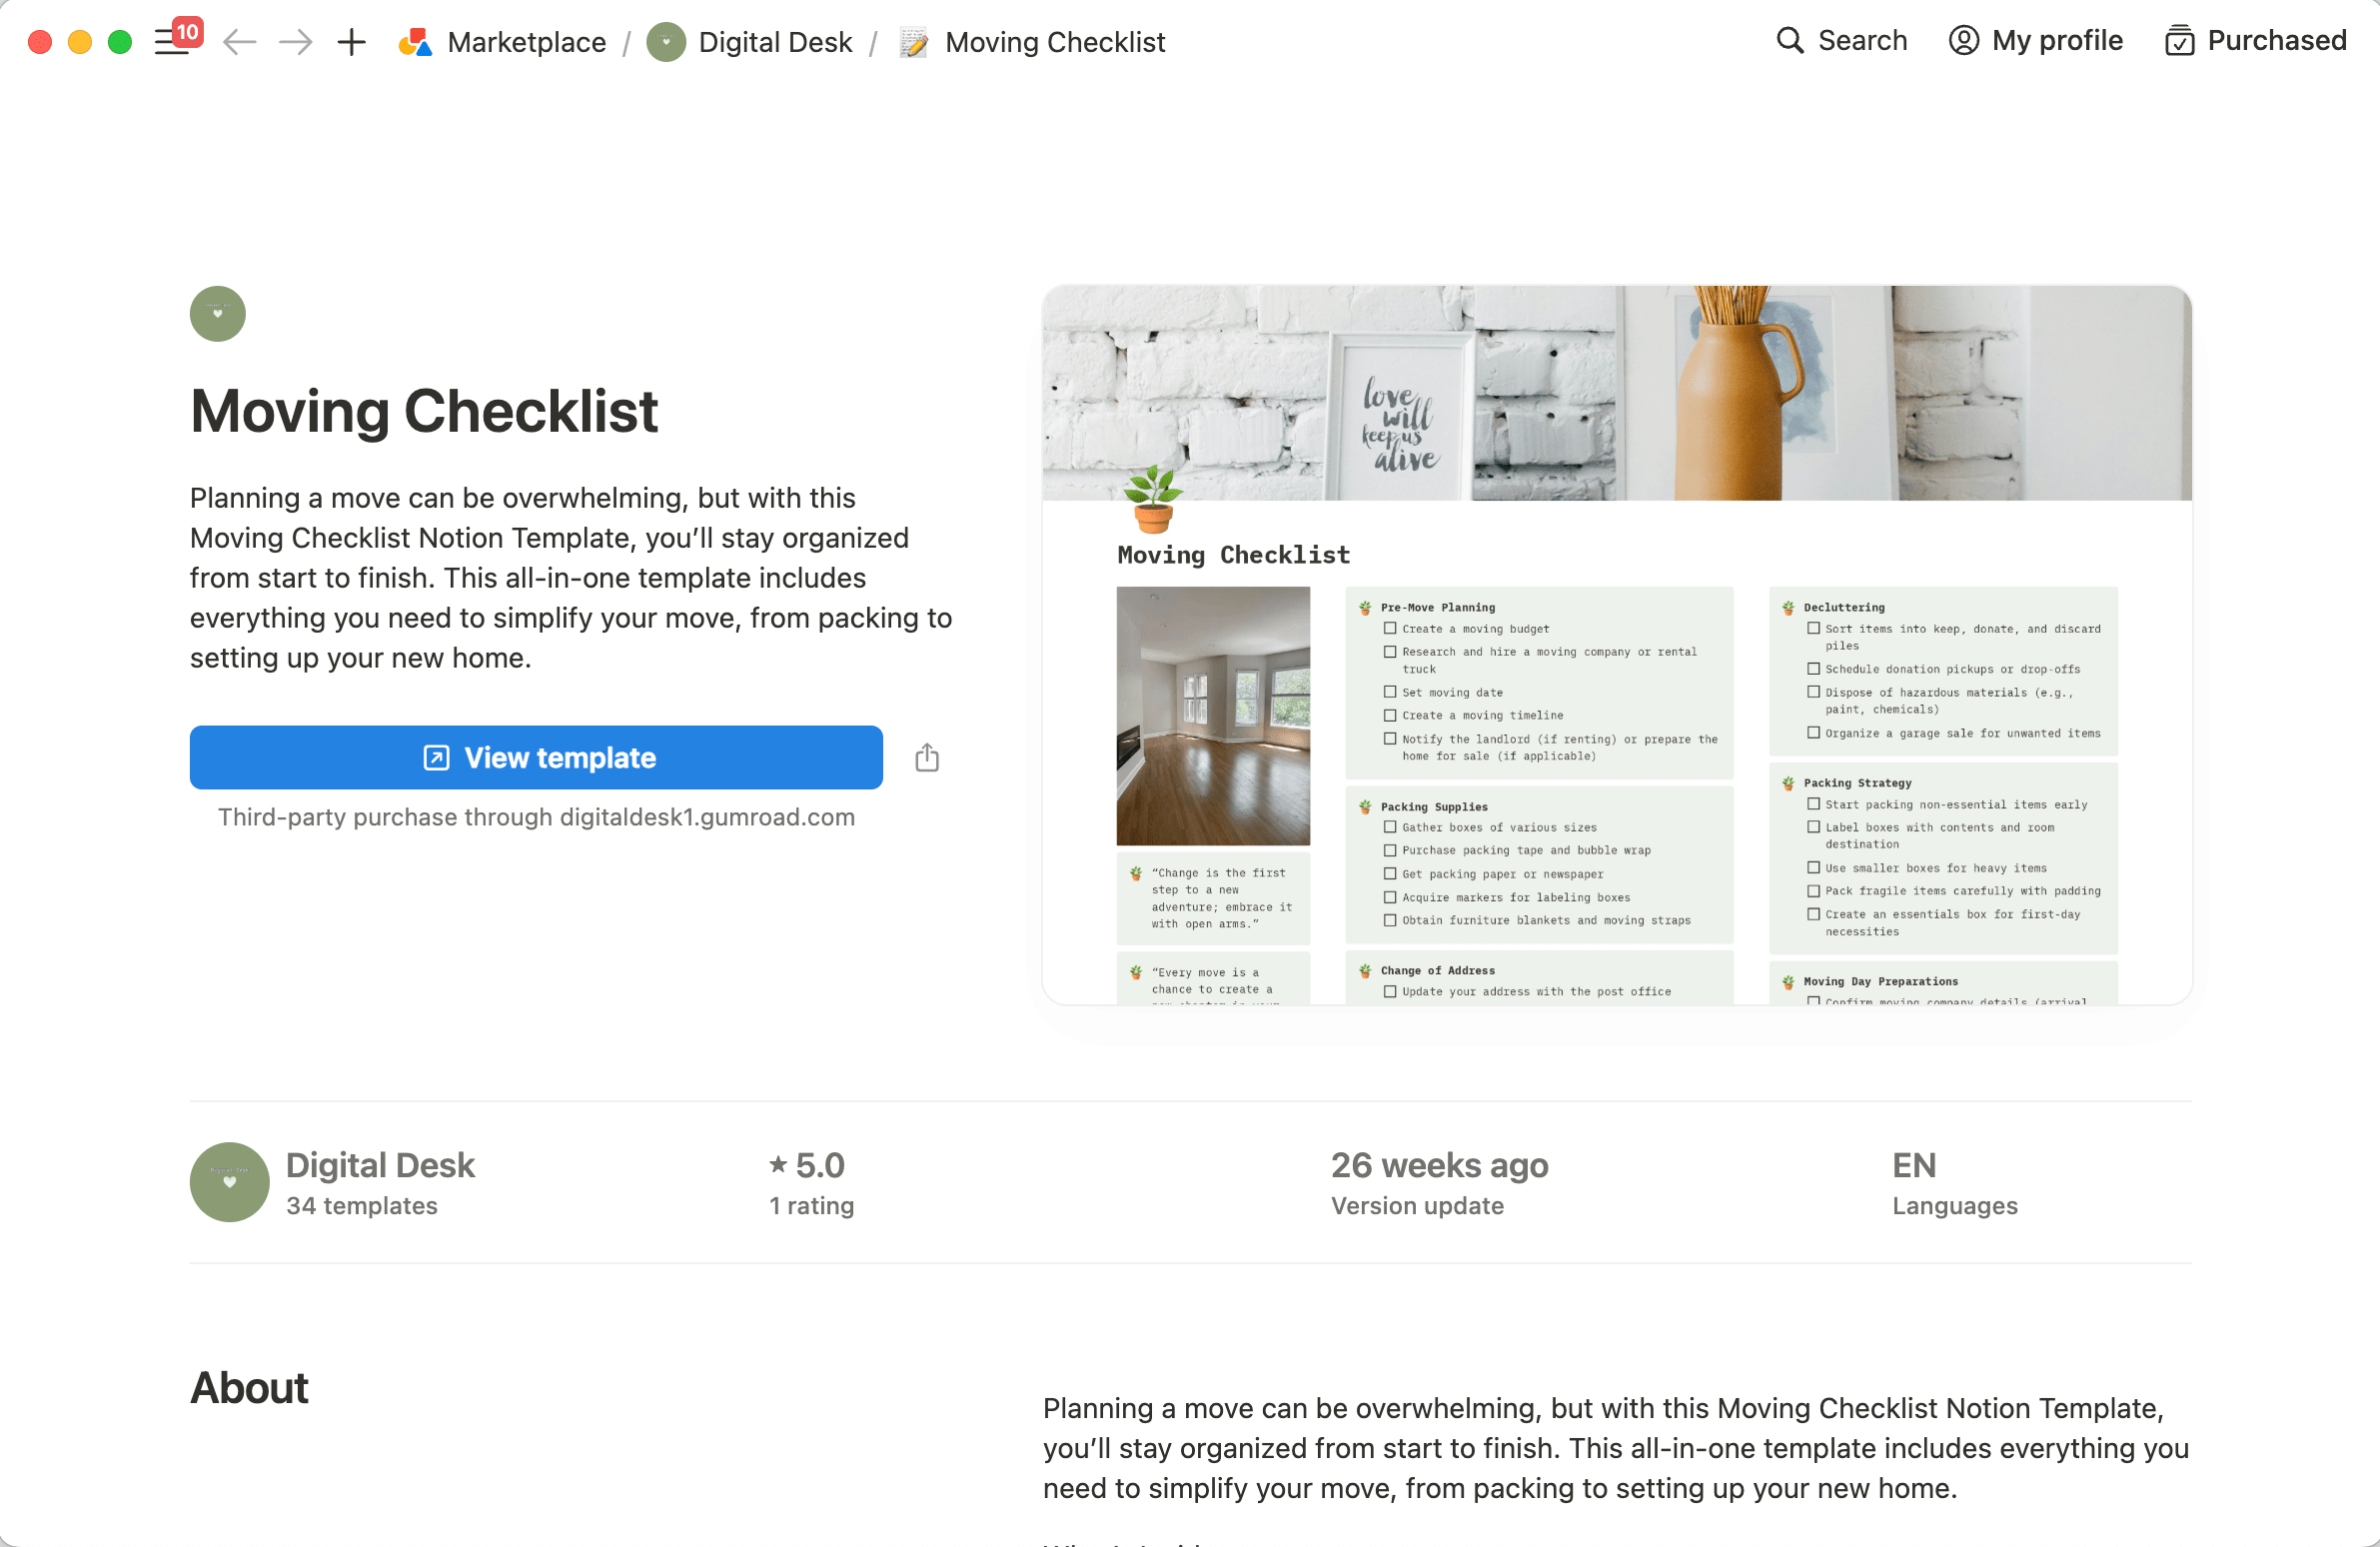Screen dimensions: 2380x1547
Task: Open Marketplace breadcrumb link
Action: pos(526,42)
